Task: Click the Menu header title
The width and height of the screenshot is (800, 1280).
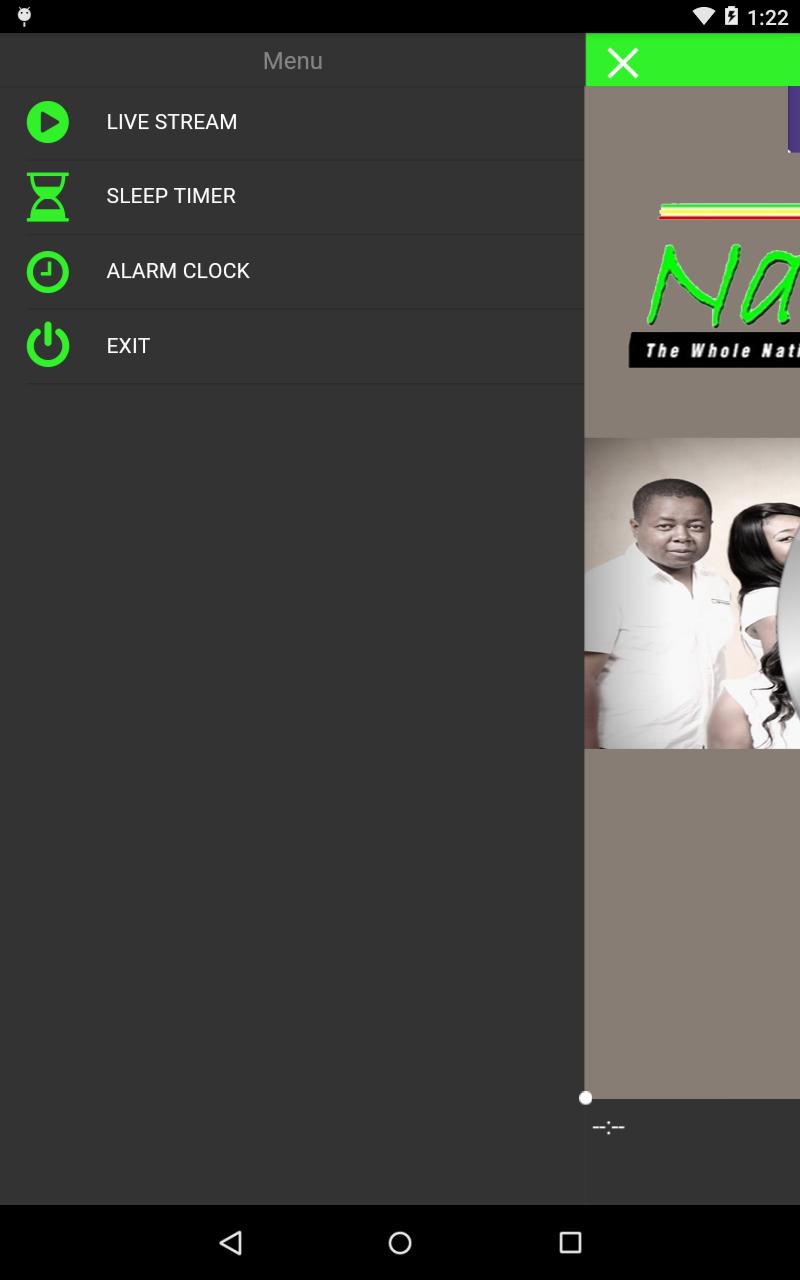Action: (292, 61)
